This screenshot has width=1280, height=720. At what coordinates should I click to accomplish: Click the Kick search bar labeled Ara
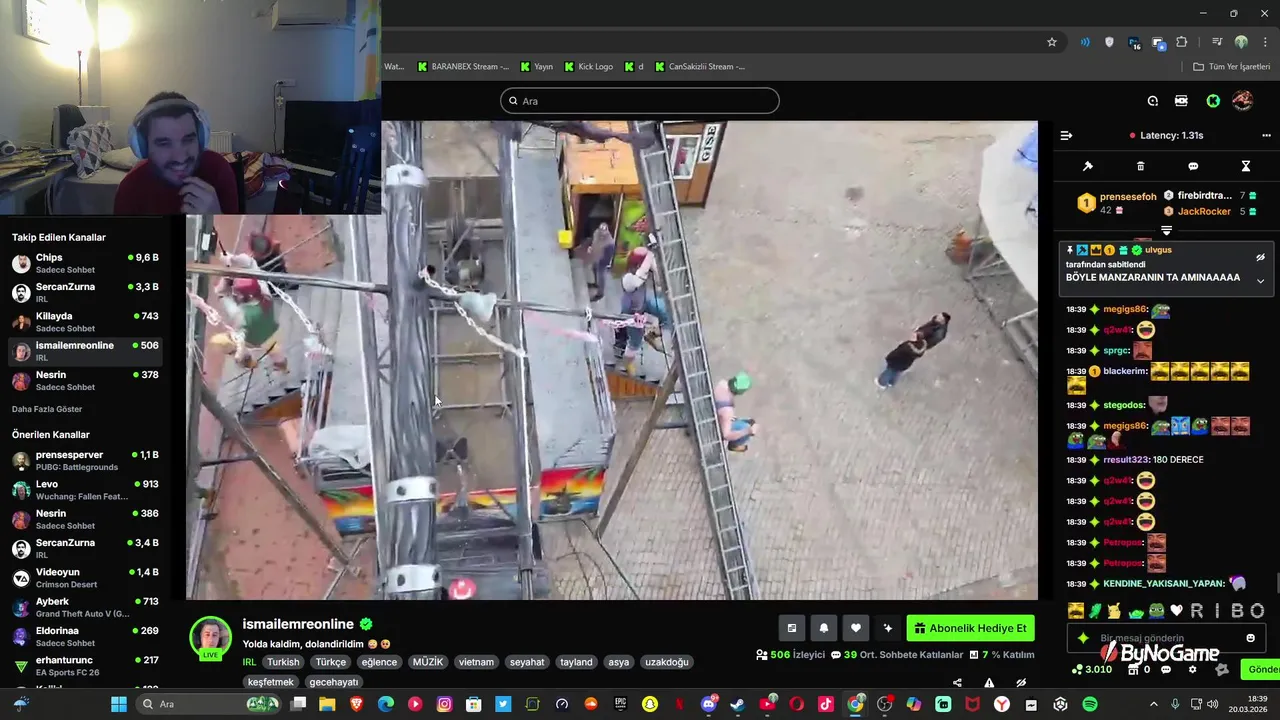pyautogui.click(x=640, y=101)
